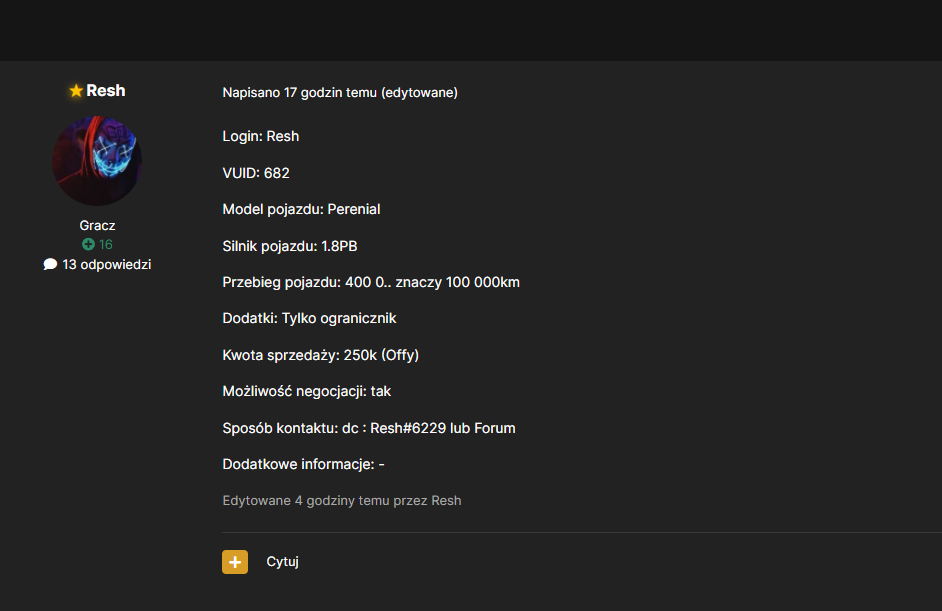Open the Resh username profile link
Viewport: 942px width, 611px height.
click(x=106, y=90)
